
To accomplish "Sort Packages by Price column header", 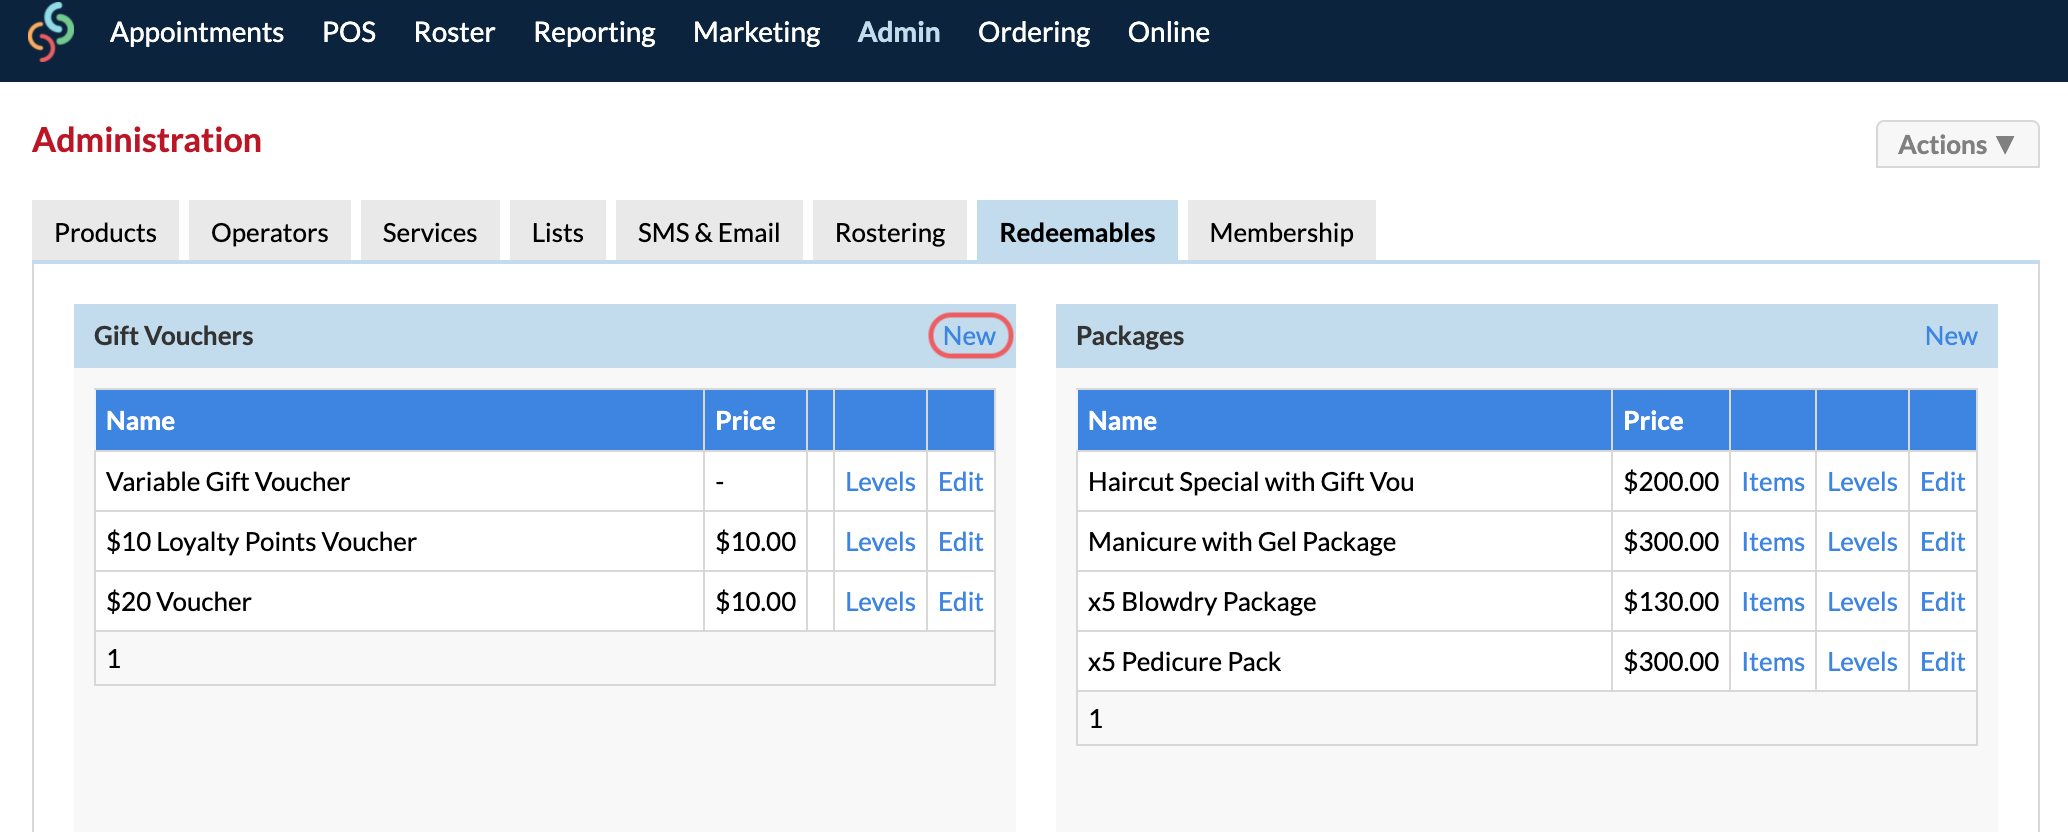I will (1671, 421).
